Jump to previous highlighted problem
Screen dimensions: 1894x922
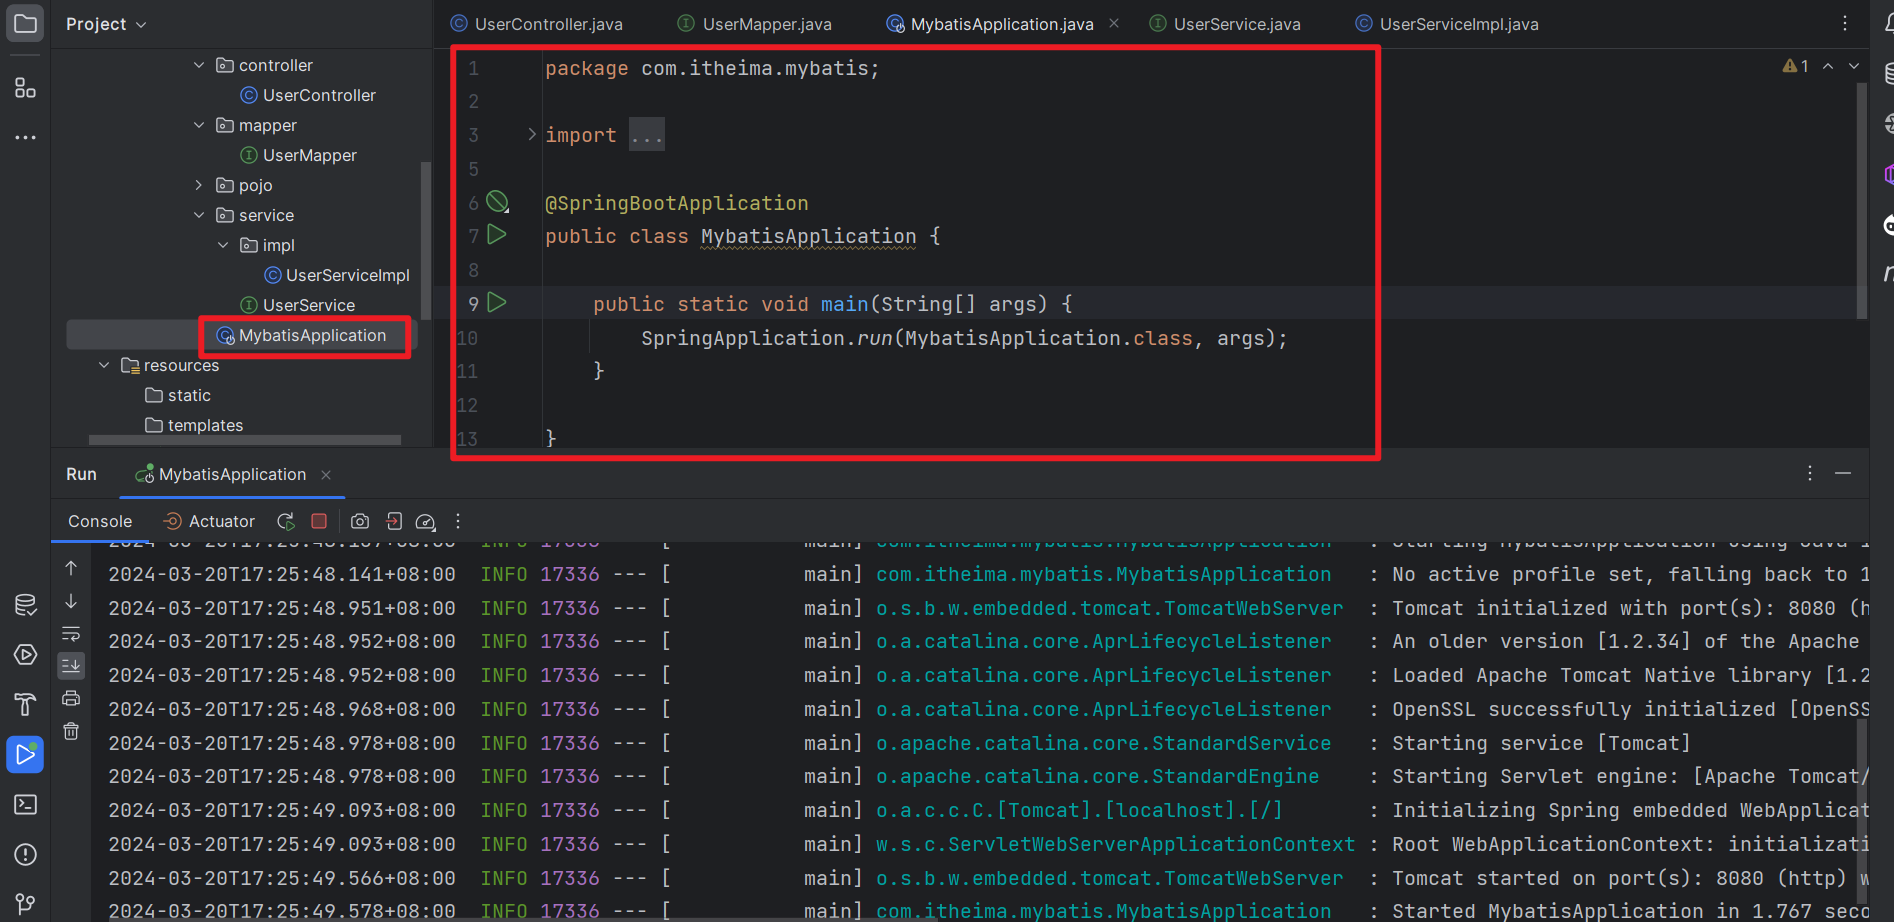click(x=1828, y=66)
